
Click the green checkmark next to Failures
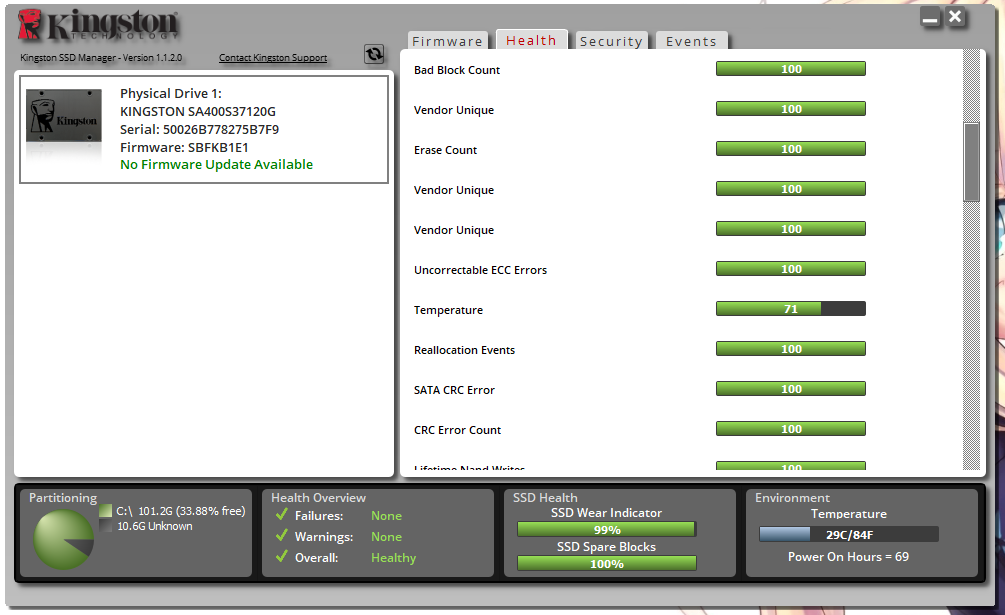click(x=281, y=514)
